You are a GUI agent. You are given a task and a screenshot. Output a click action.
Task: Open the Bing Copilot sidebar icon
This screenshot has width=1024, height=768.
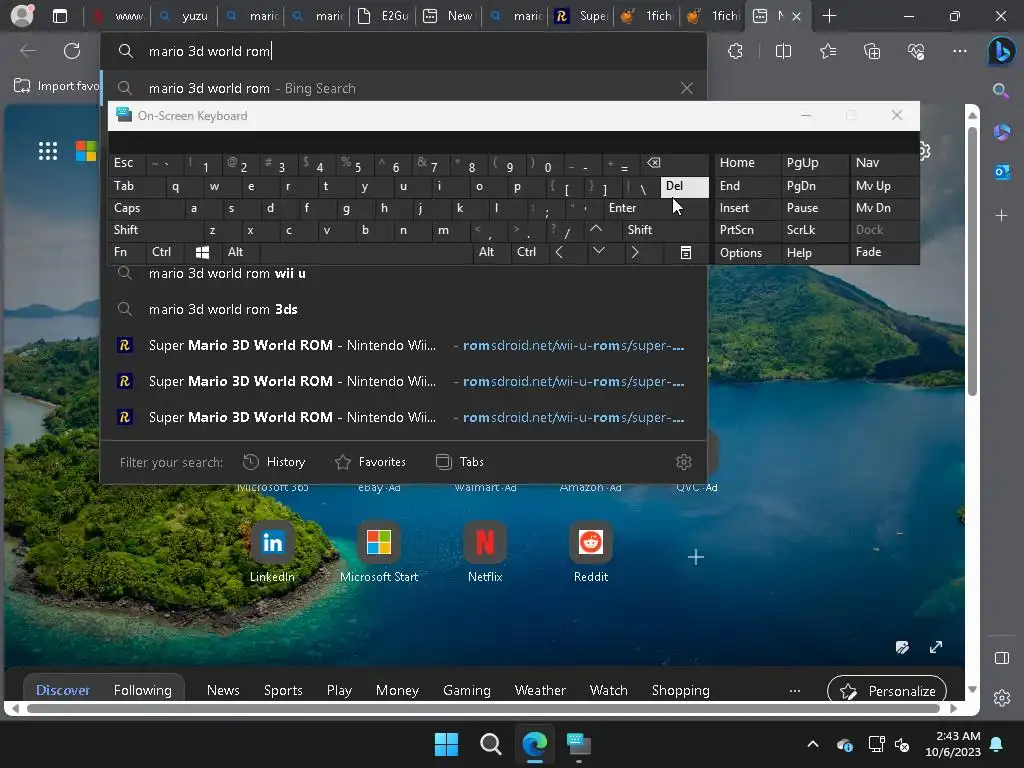coord(1002,51)
